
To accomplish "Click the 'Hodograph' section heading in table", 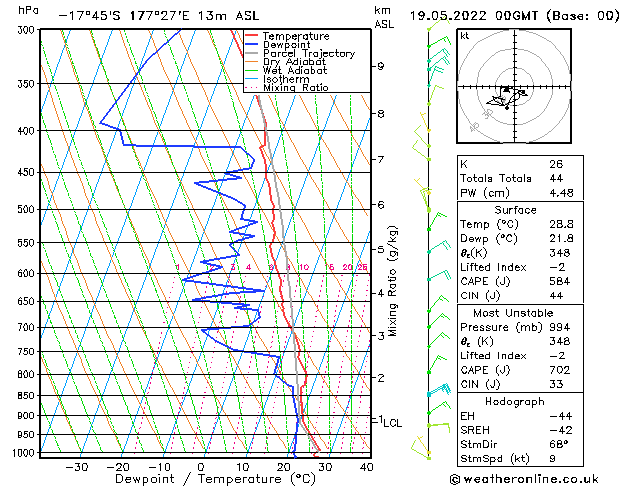I will point(515,401).
